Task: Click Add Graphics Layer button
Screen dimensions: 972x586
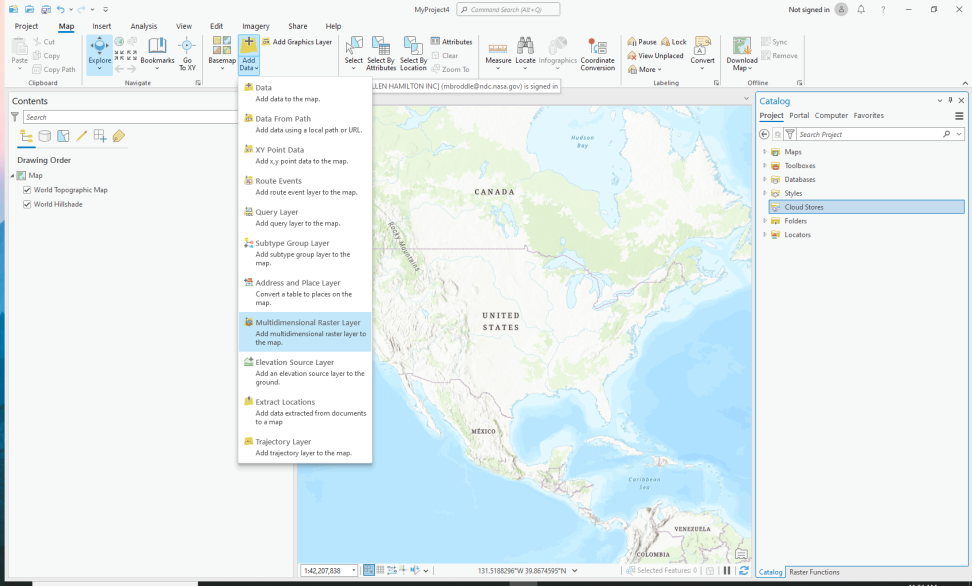Action: (x=297, y=42)
